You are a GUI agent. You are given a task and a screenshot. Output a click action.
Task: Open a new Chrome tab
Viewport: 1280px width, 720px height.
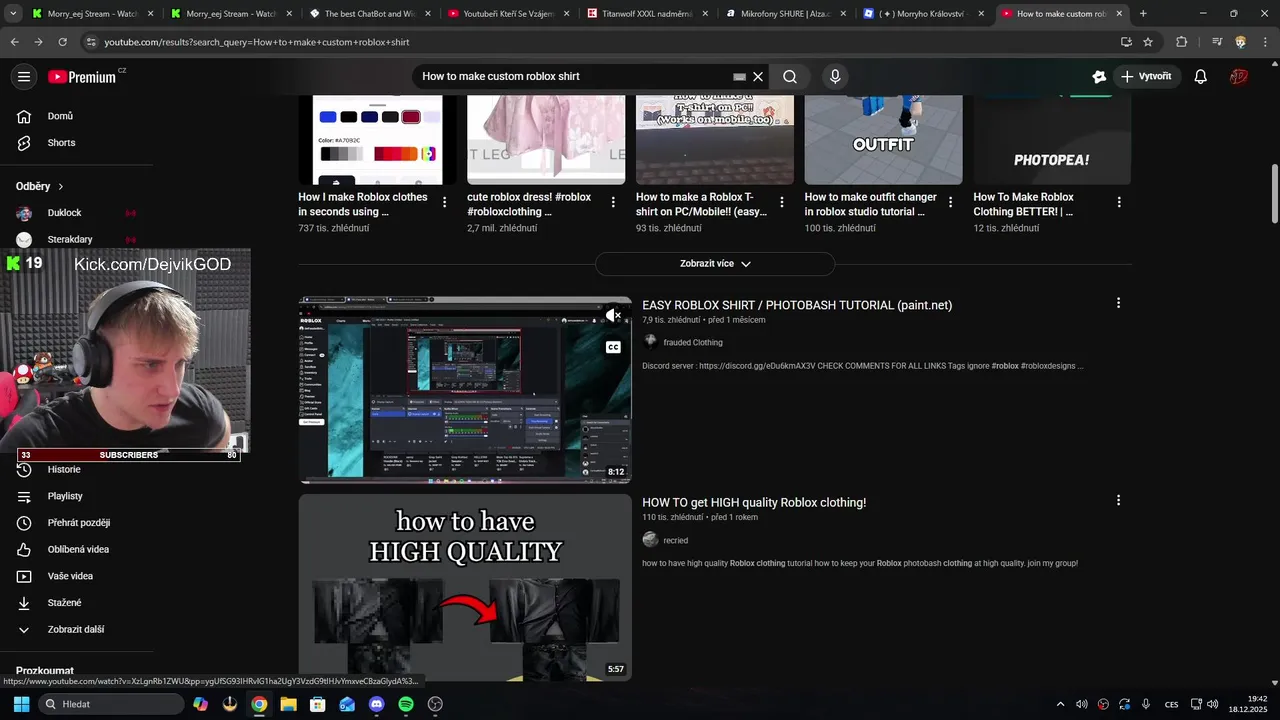(1143, 14)
